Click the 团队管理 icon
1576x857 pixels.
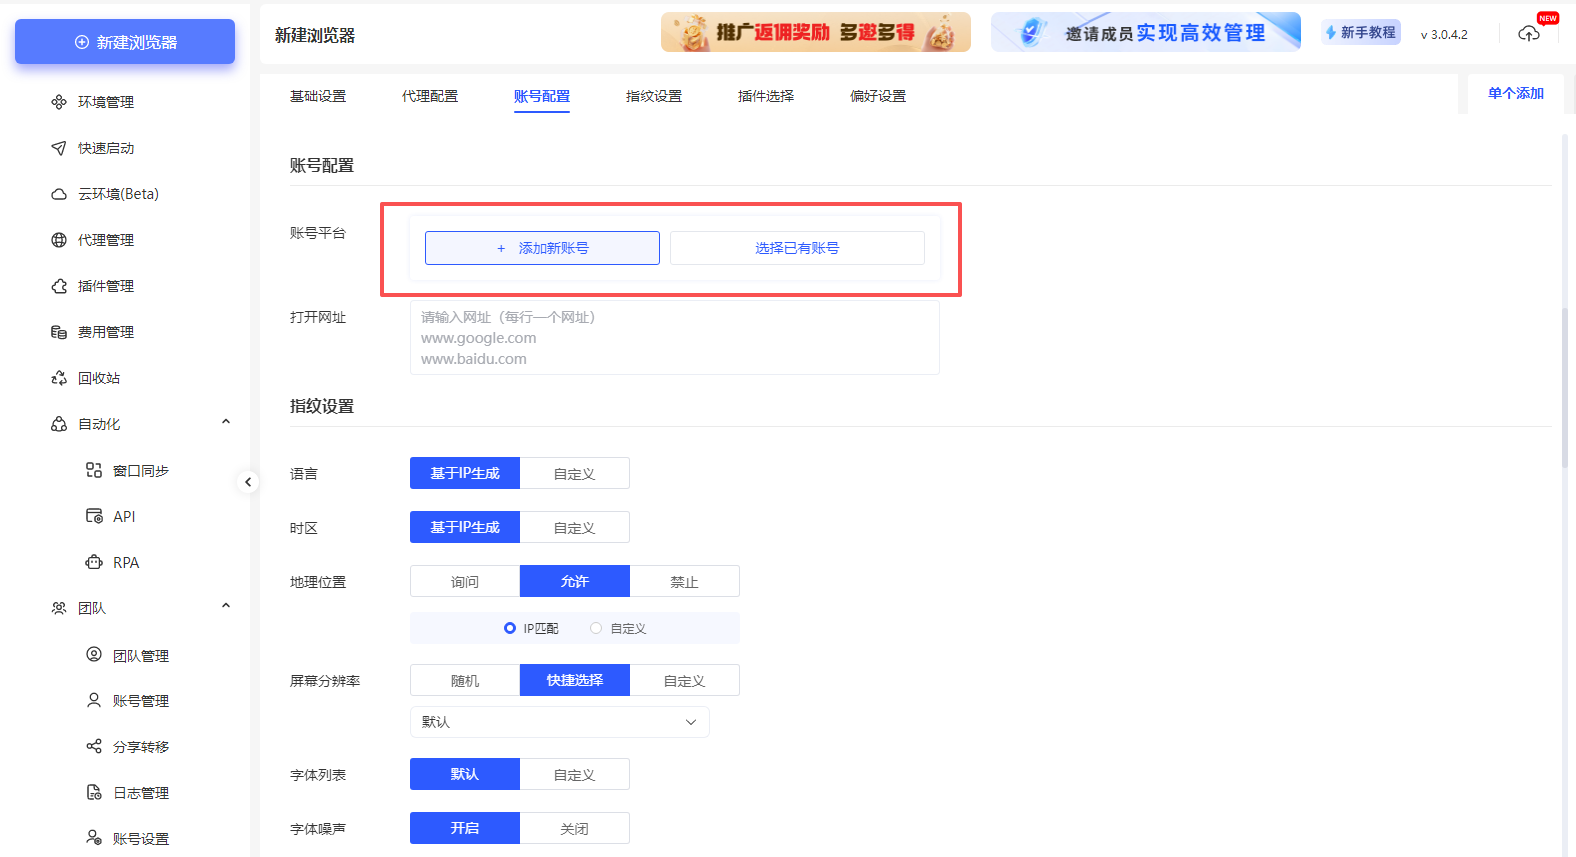(94, 654)
